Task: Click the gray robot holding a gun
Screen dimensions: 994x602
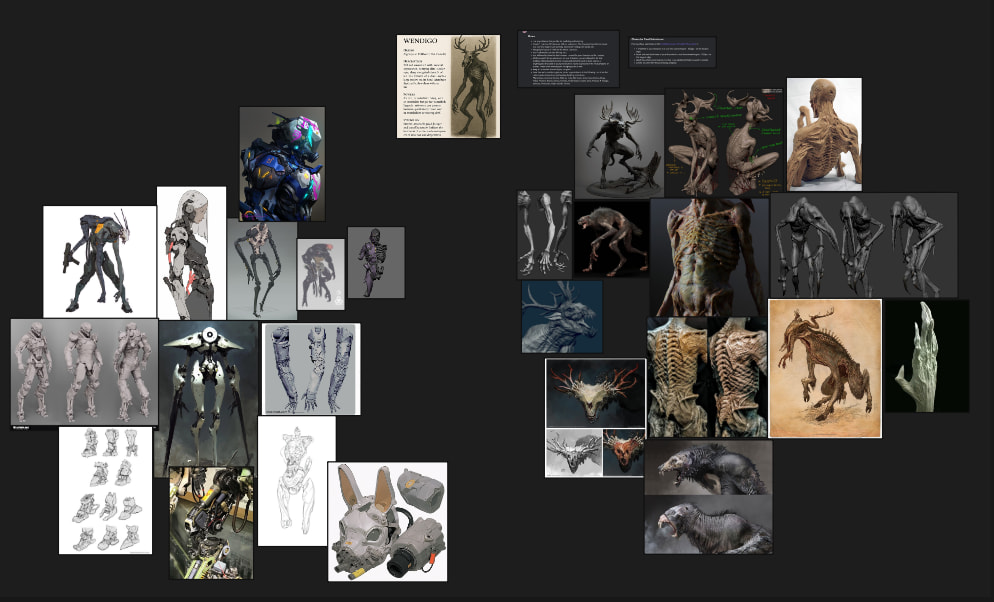Action: pos(99,261)
